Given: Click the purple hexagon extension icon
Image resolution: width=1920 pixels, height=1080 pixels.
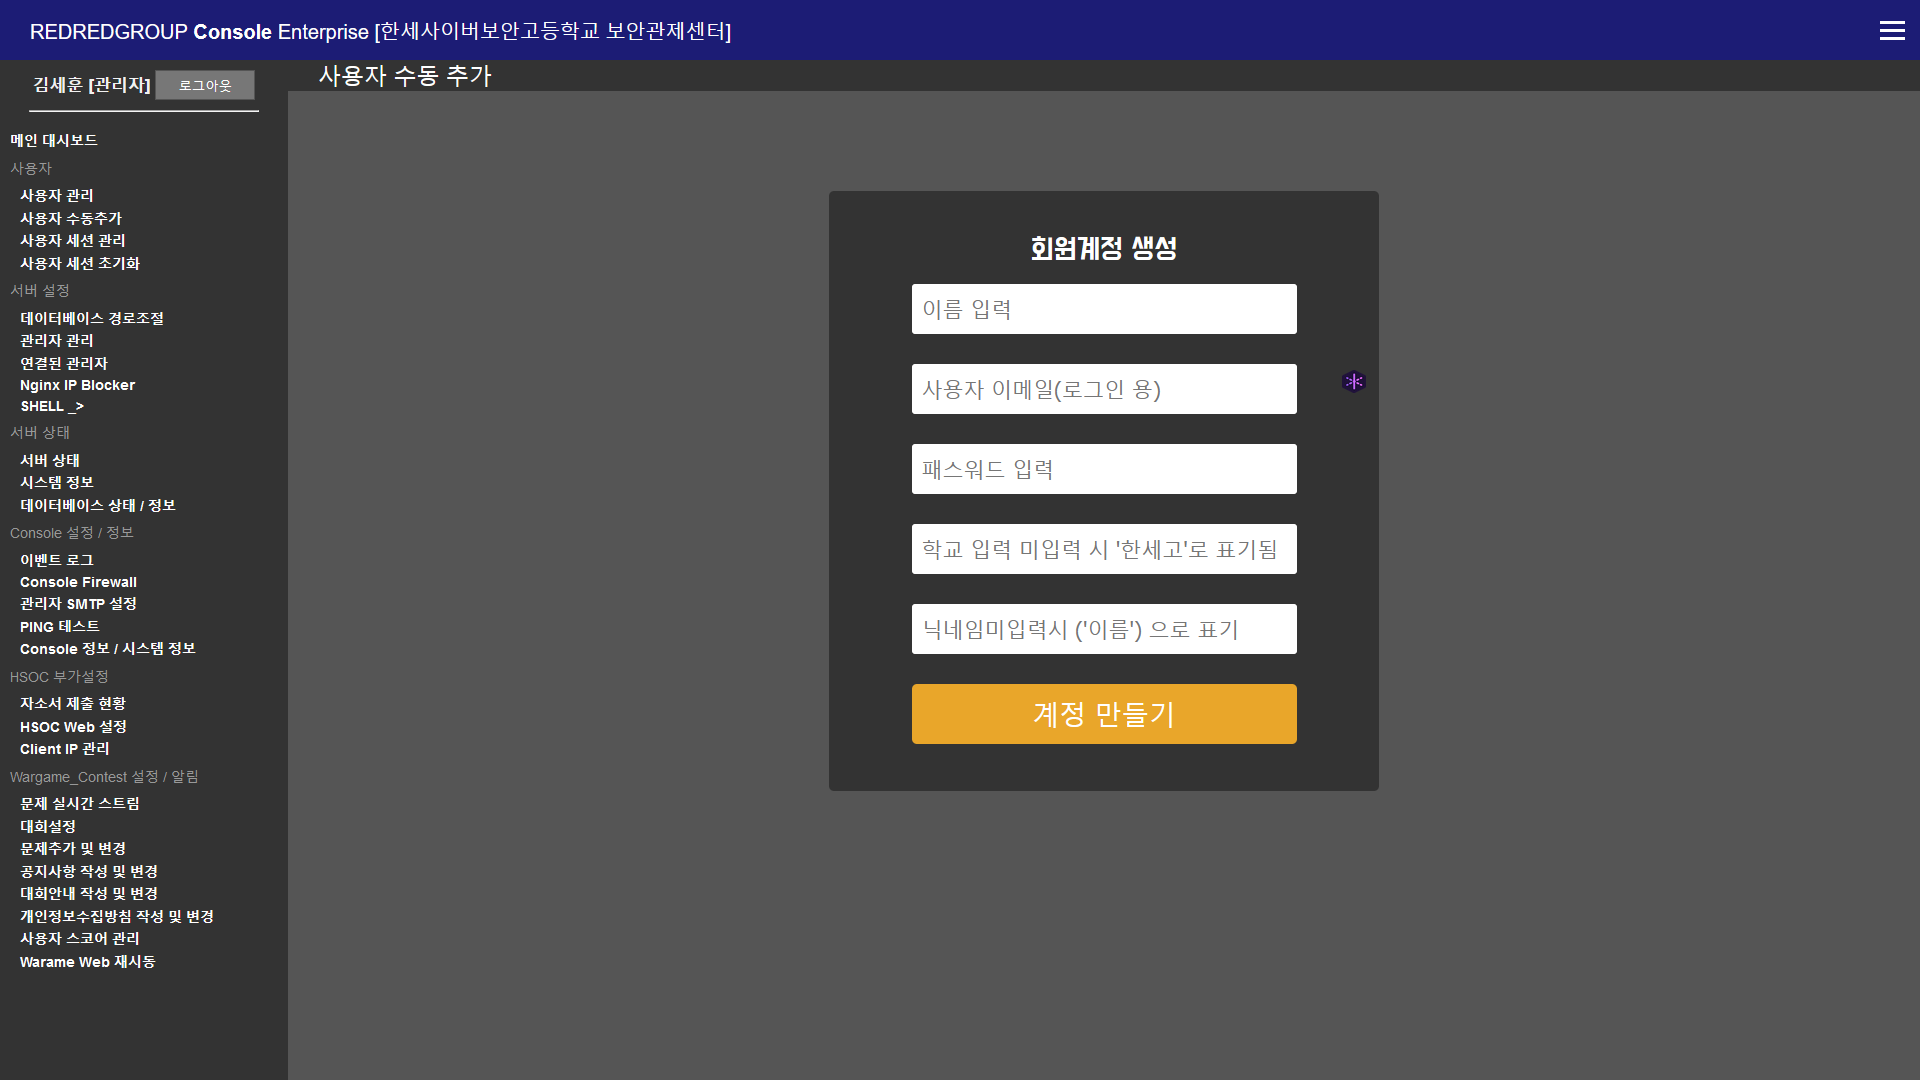Looking at the screenshot, I should (1353, 382).
